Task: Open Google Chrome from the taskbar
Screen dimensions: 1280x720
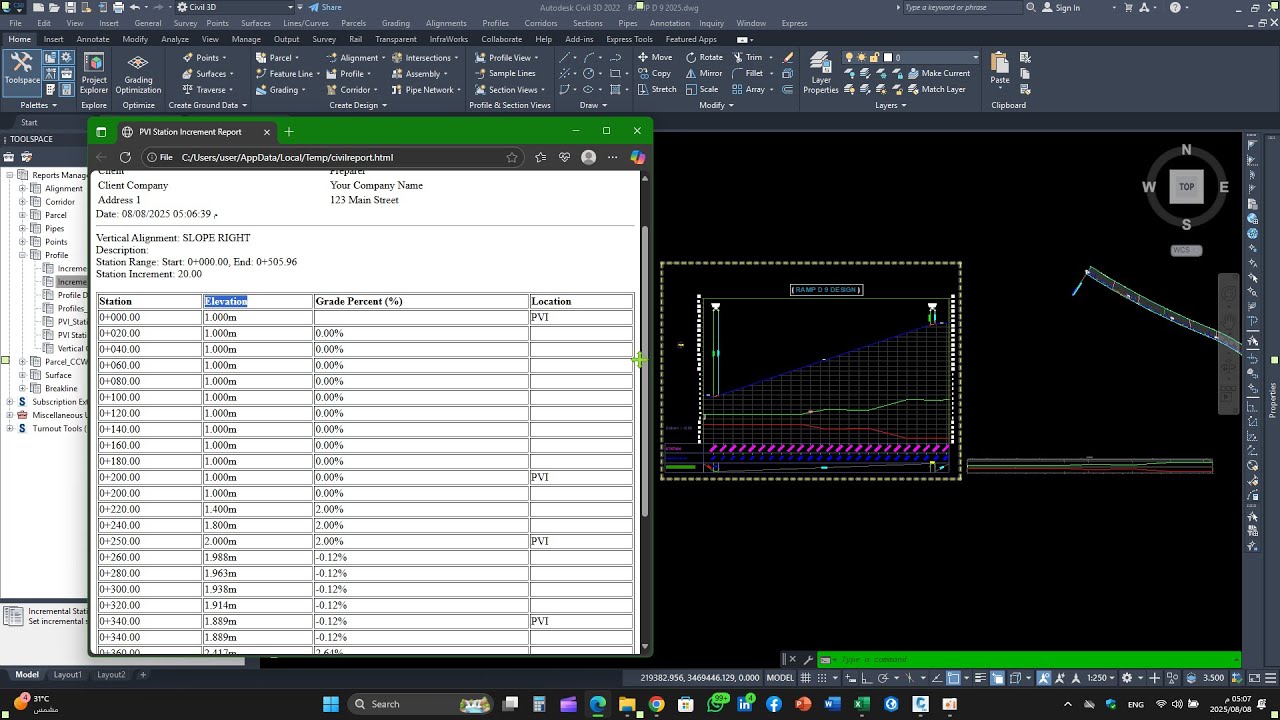Action: point(656,704)
